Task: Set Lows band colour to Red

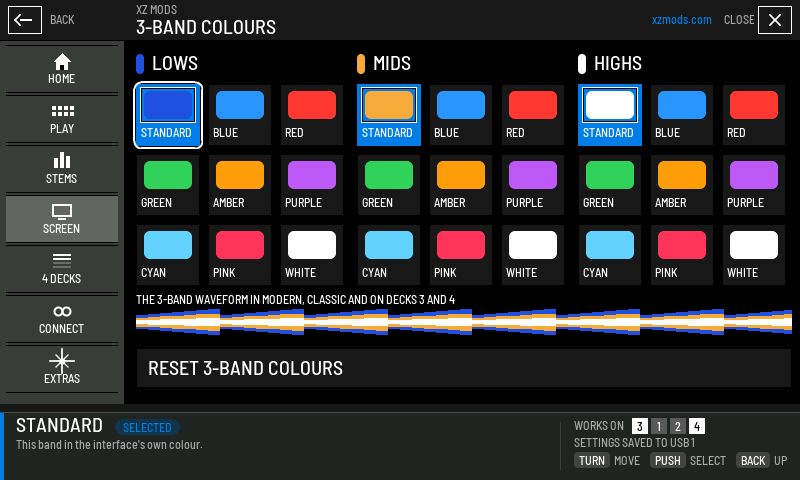Action: [312, 115]
